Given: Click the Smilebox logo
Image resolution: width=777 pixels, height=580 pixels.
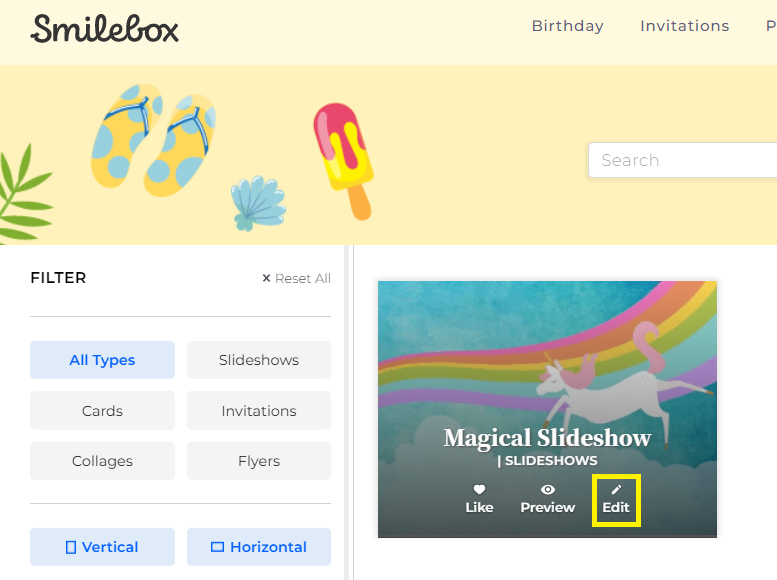Looking at the screenshot, I should pyautogui.click(x=105, y=29).
